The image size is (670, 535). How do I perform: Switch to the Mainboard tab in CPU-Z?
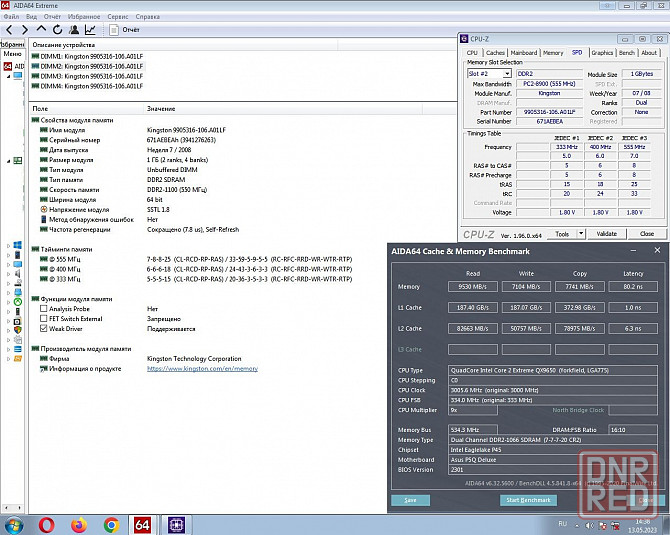[x=524, y=53]
